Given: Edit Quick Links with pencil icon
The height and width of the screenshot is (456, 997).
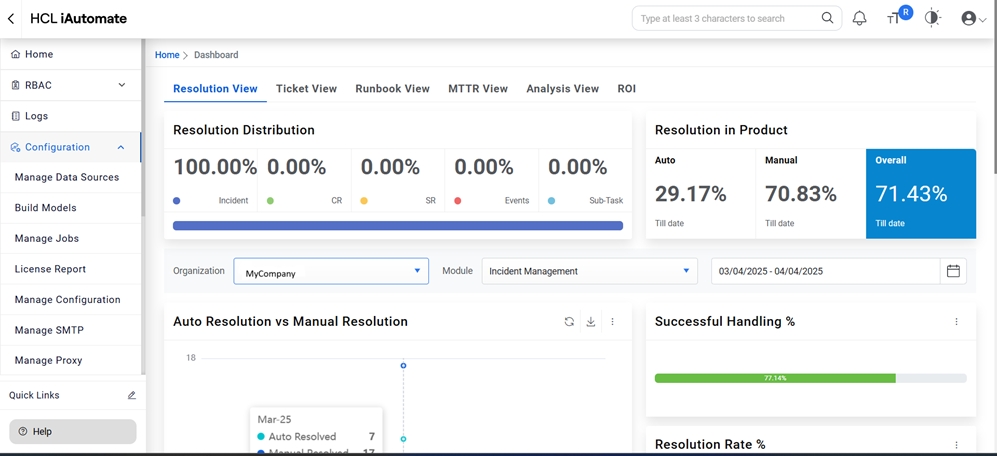Looking at the screenshot, I should point(132,395).
